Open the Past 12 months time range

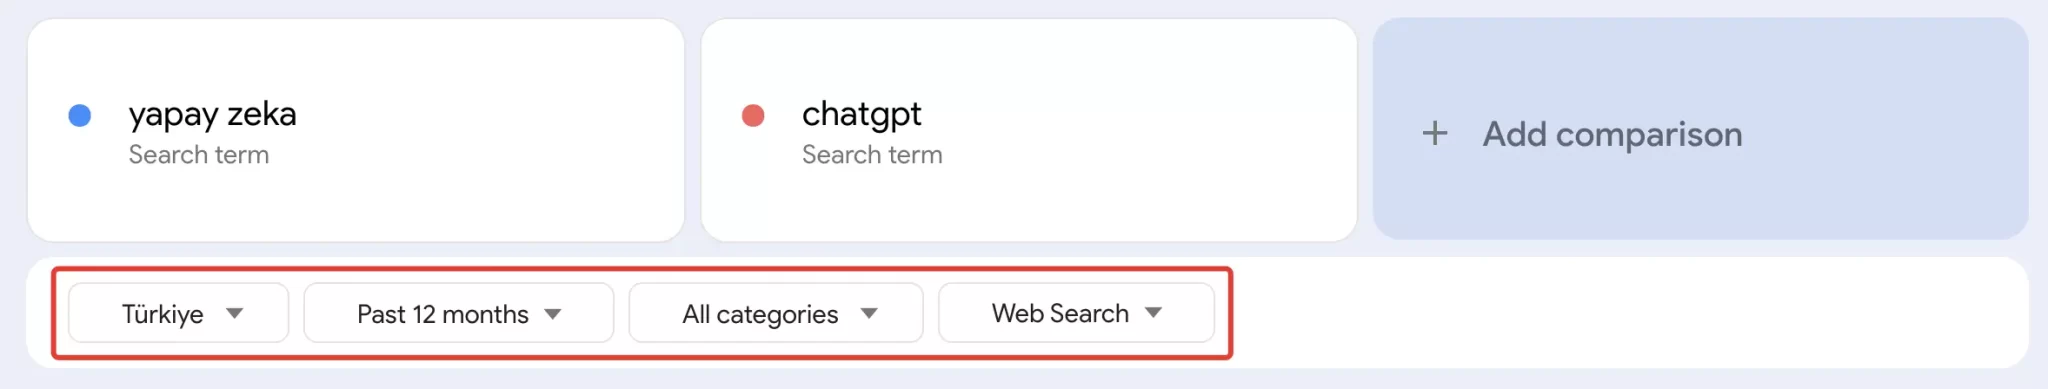[x=459, y=313]
